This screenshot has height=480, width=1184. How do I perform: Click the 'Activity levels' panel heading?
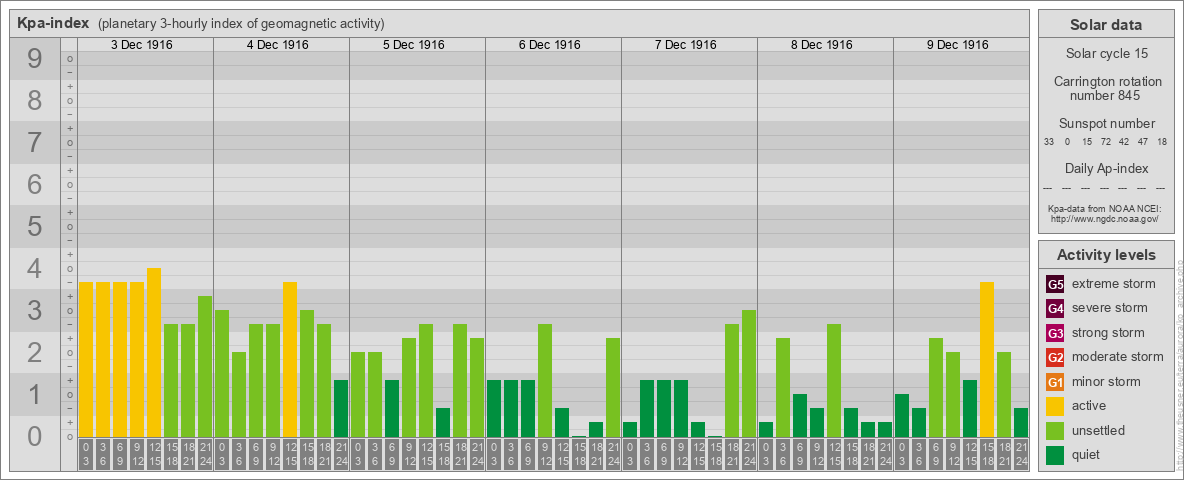1106,255
